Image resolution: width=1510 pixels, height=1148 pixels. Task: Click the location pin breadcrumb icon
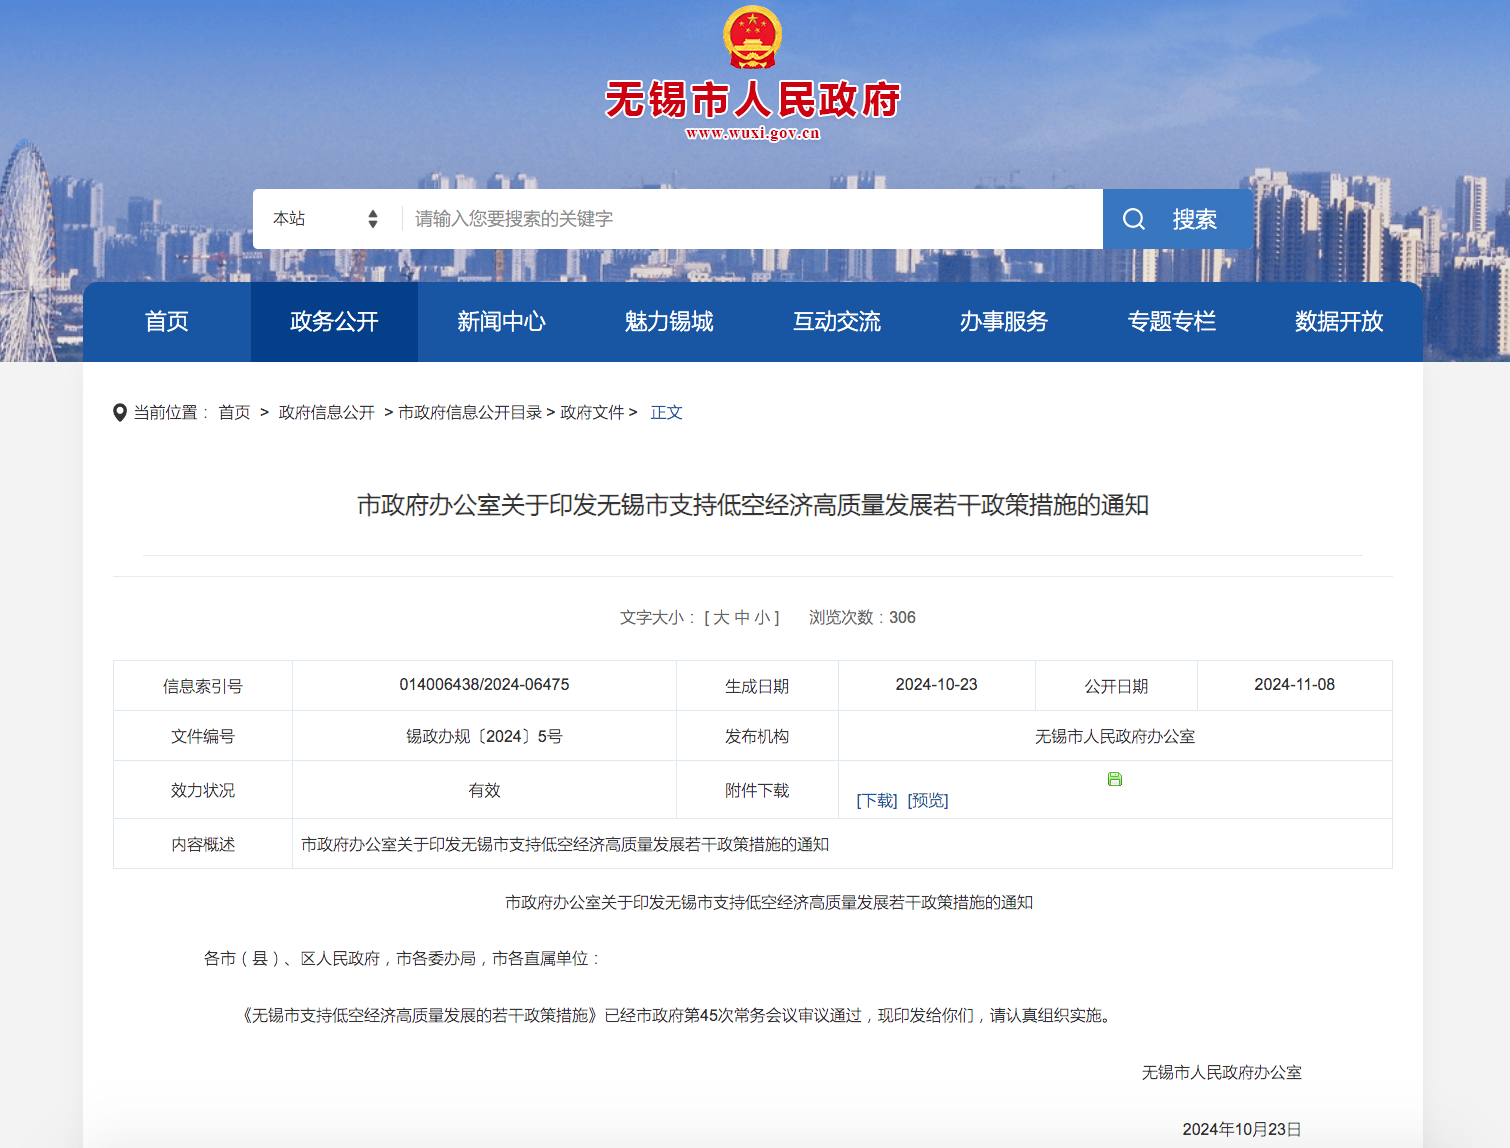(120, 411)
